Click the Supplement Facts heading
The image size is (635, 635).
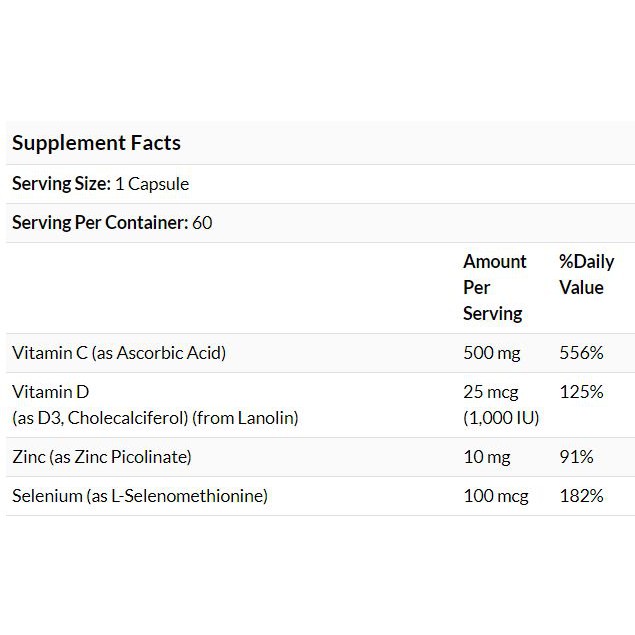coord(96,143)
